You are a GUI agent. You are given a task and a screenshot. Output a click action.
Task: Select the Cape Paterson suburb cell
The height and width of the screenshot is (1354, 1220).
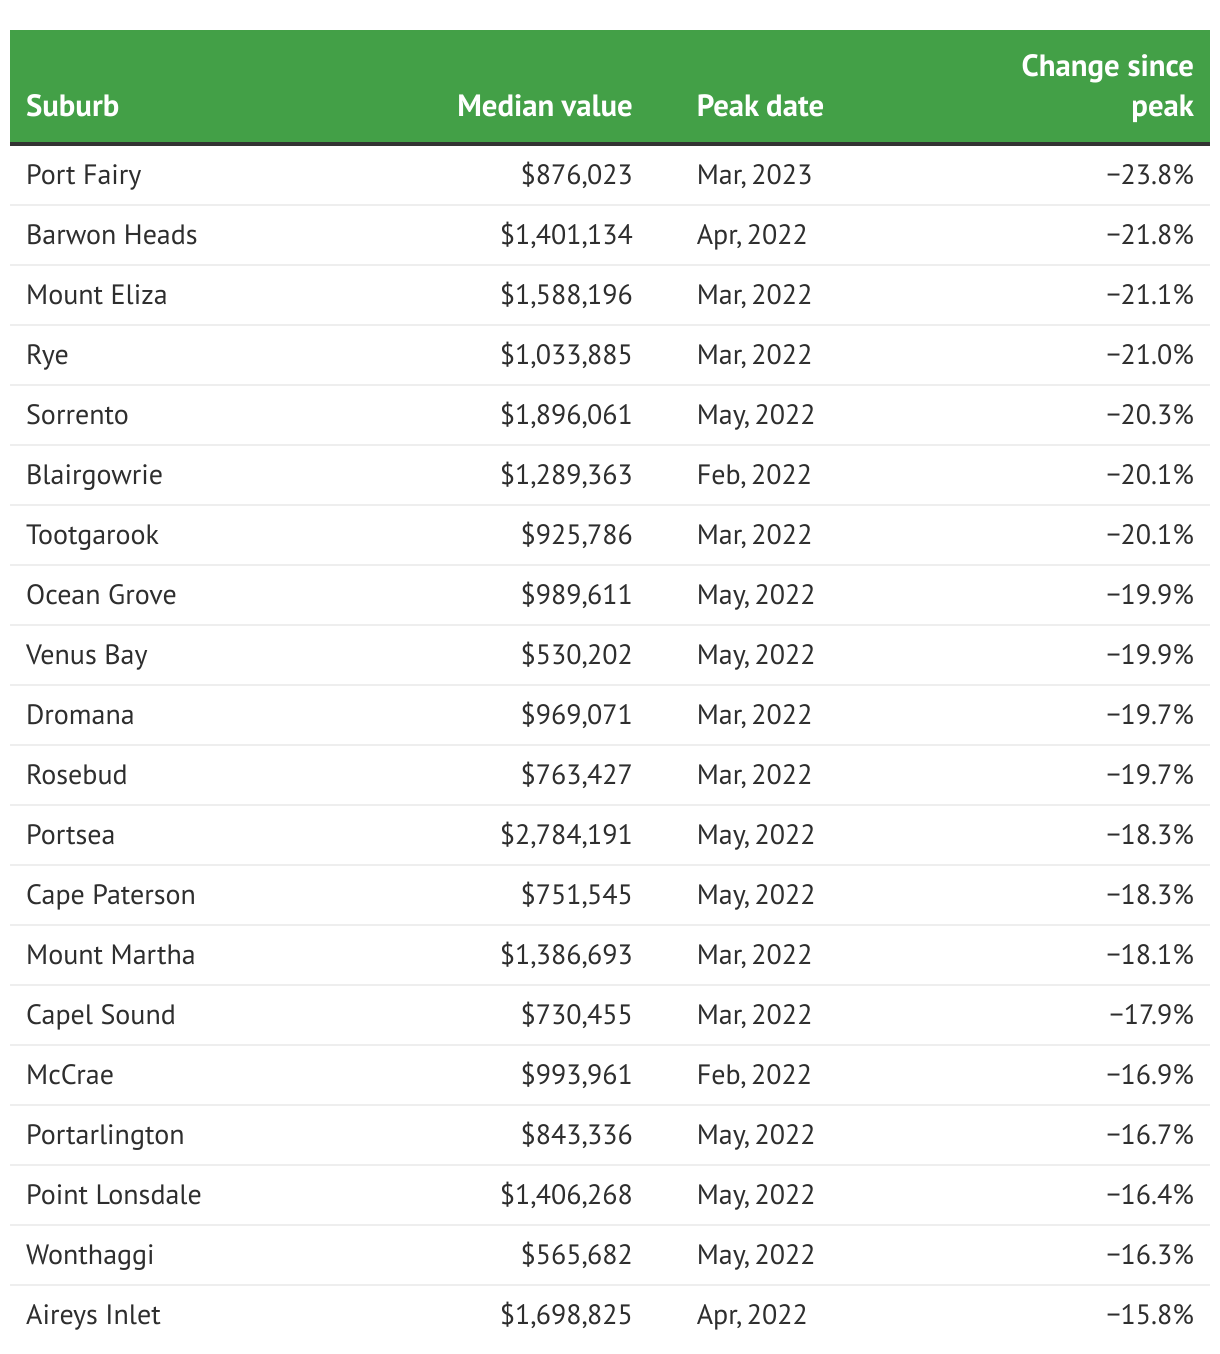click(111, 895)
